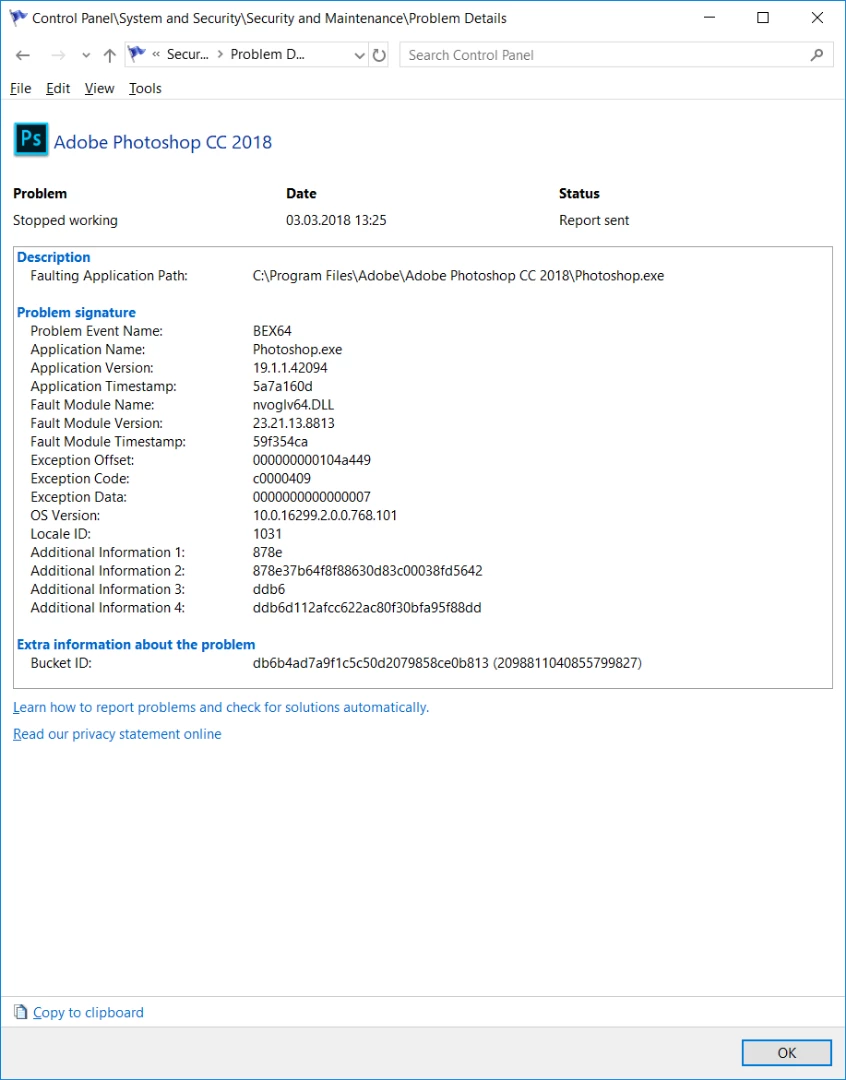
Task: Open the Tools menu
Action: coord(145,88)
